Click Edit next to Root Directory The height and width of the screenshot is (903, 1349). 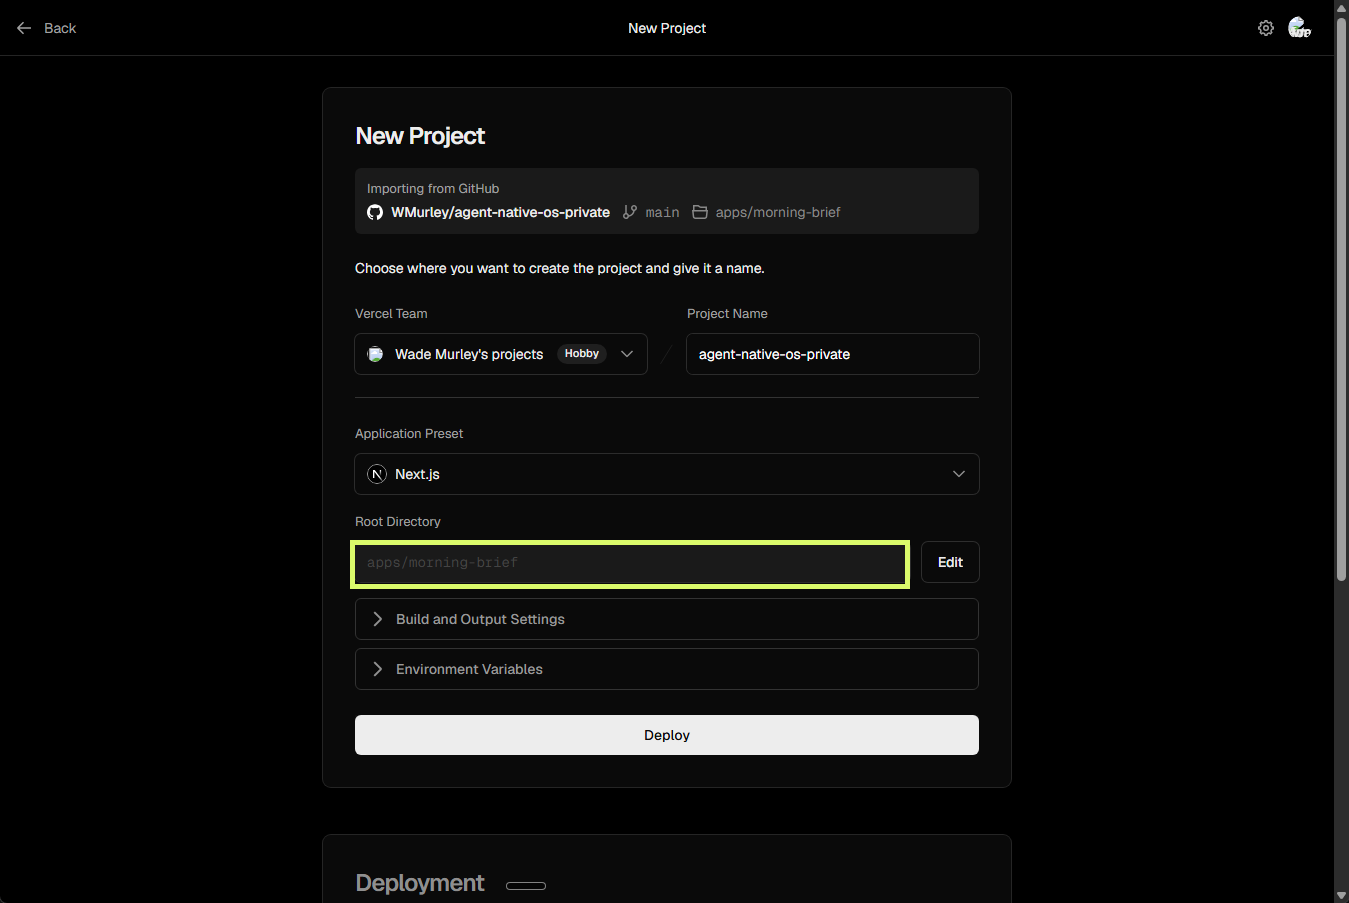pos(950,562)
